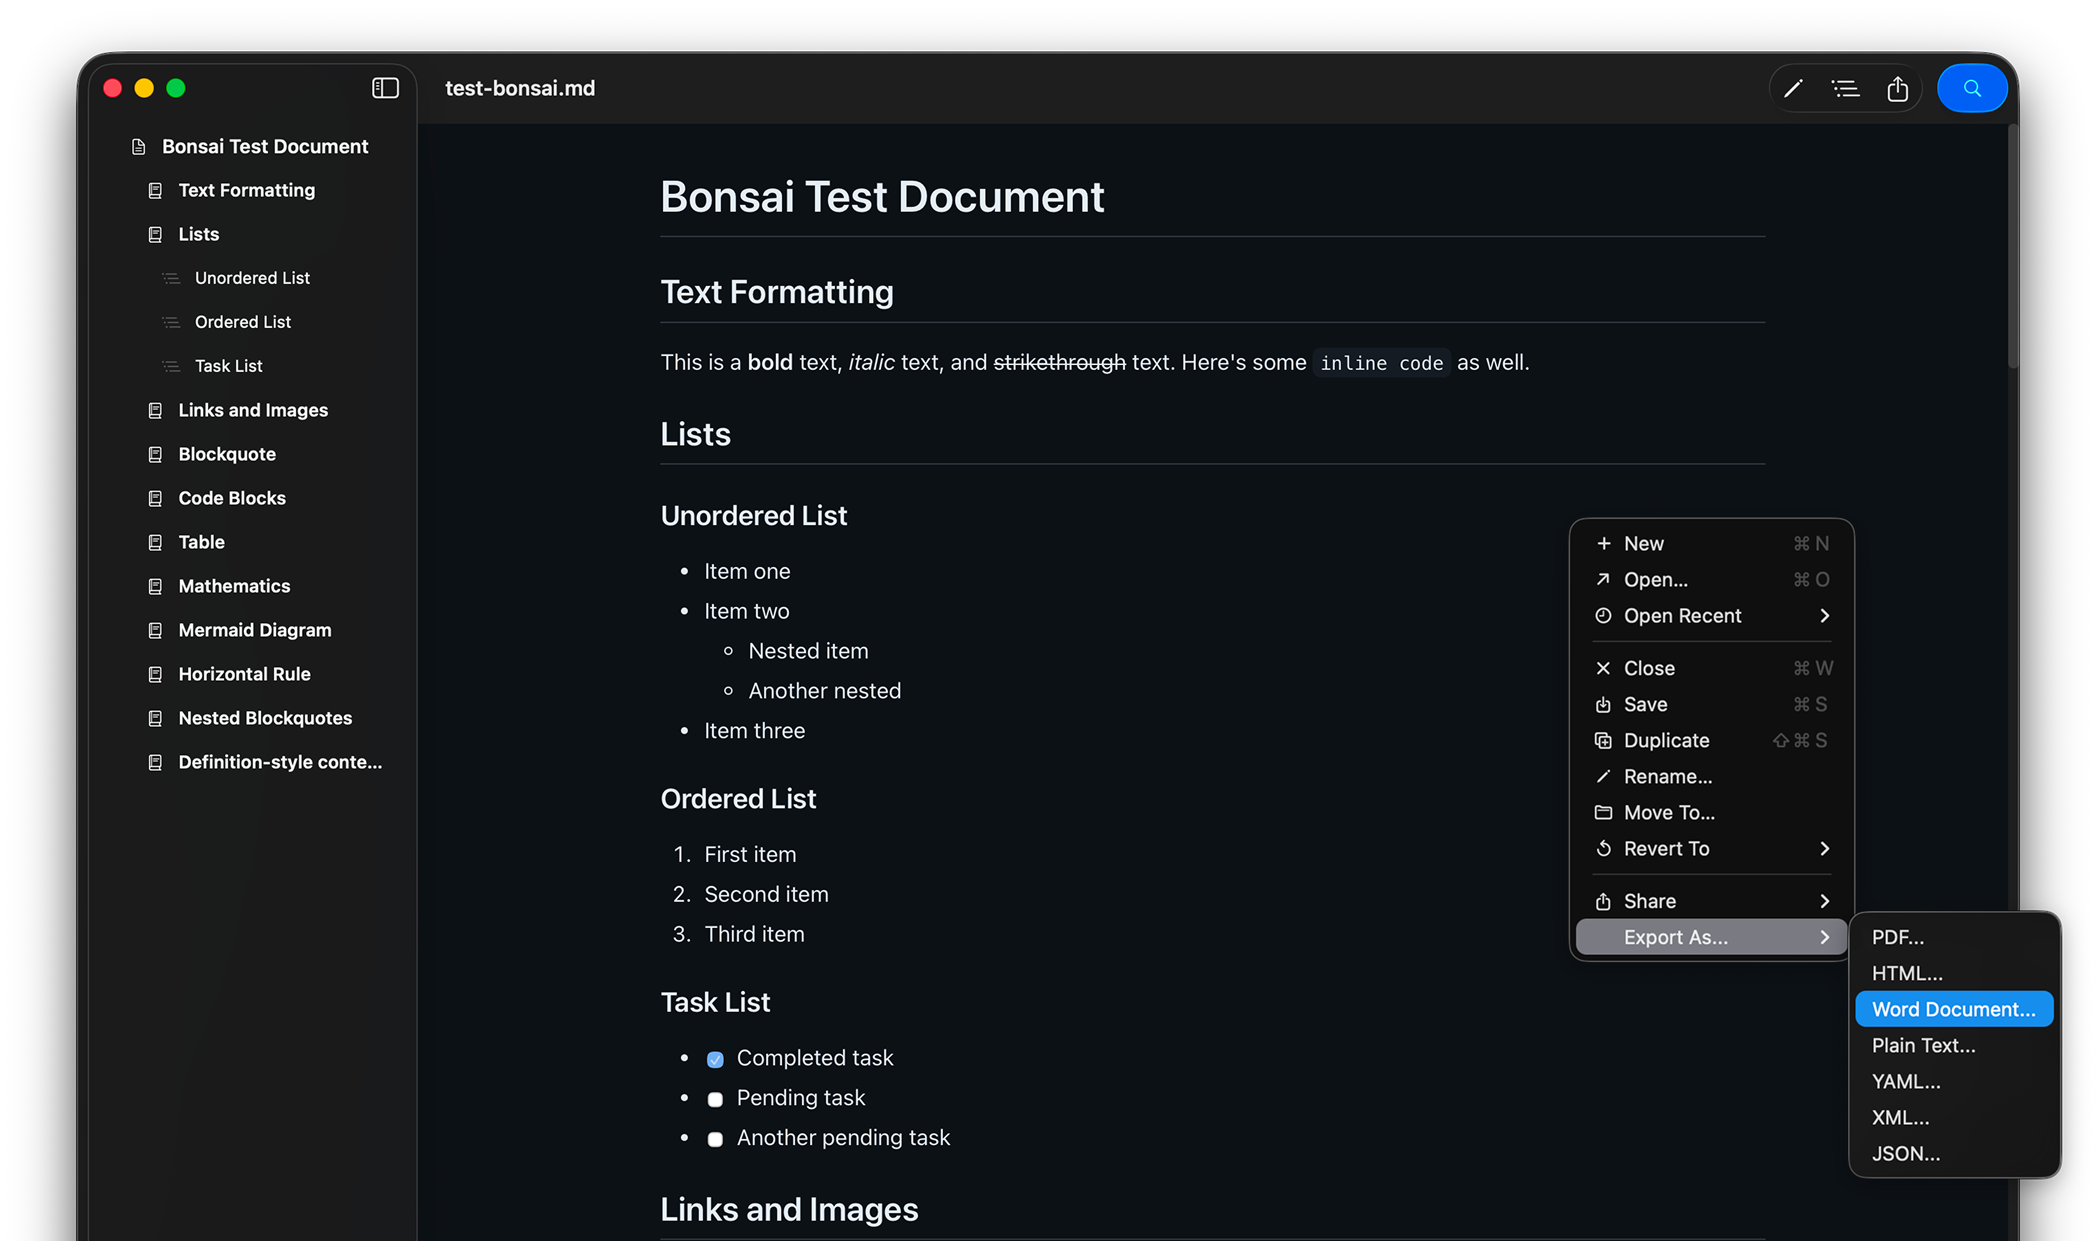Image resolution: width=2096 pixels, height=1241 pixels.
Task: Check the Pending task checkbox
Action: coord(715,1099)
